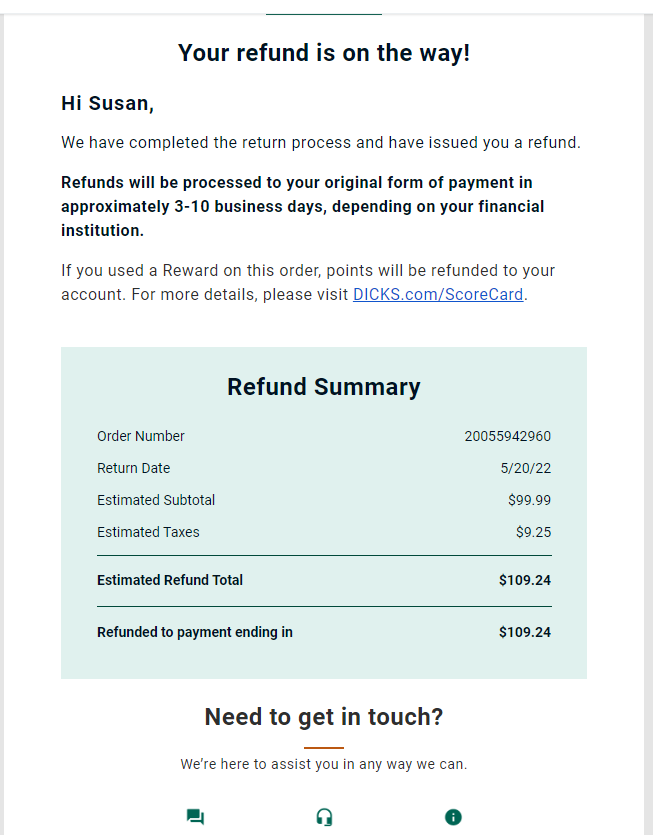This screenshot has height=835, width=653.
Task: Click the Estimated Refund Total label
Action: [170, 580]
